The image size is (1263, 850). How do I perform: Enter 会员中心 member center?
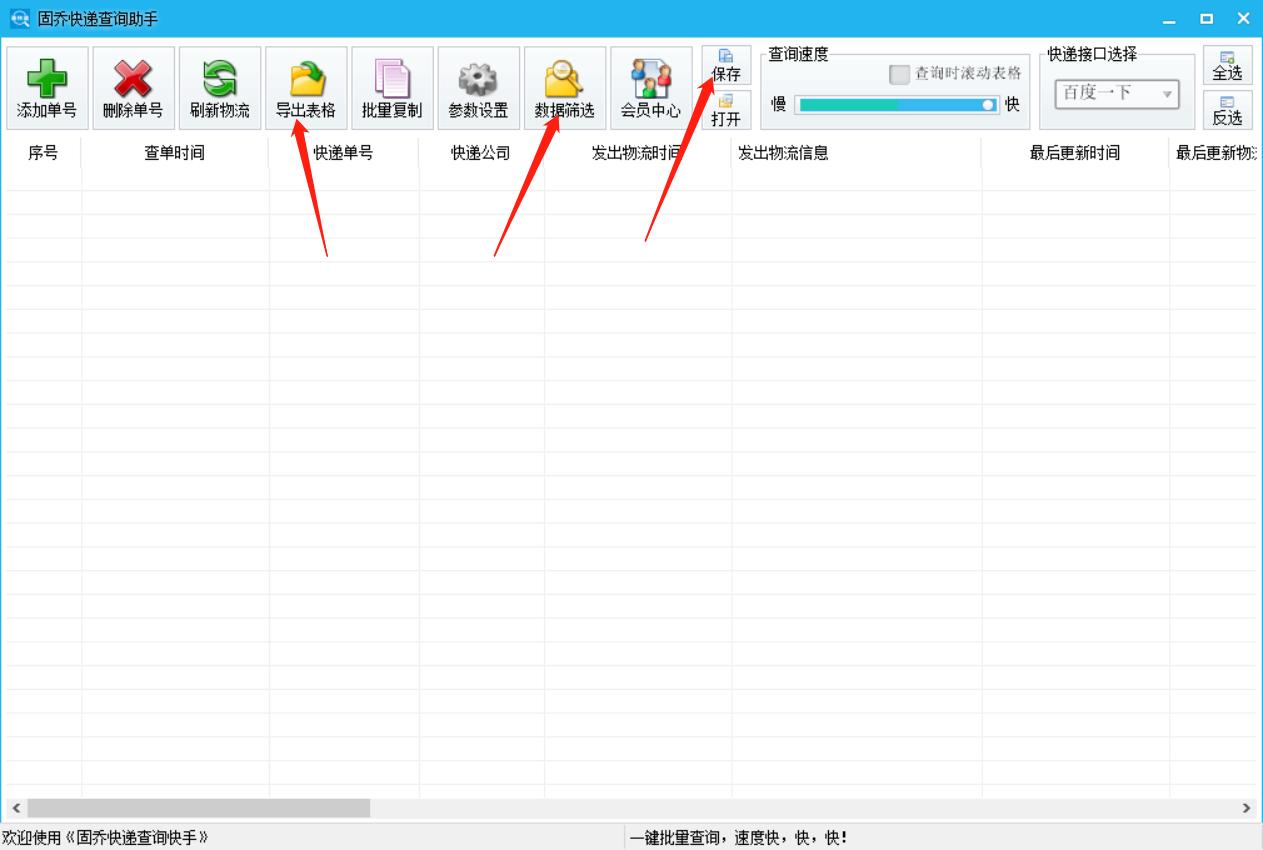point(651,88)
